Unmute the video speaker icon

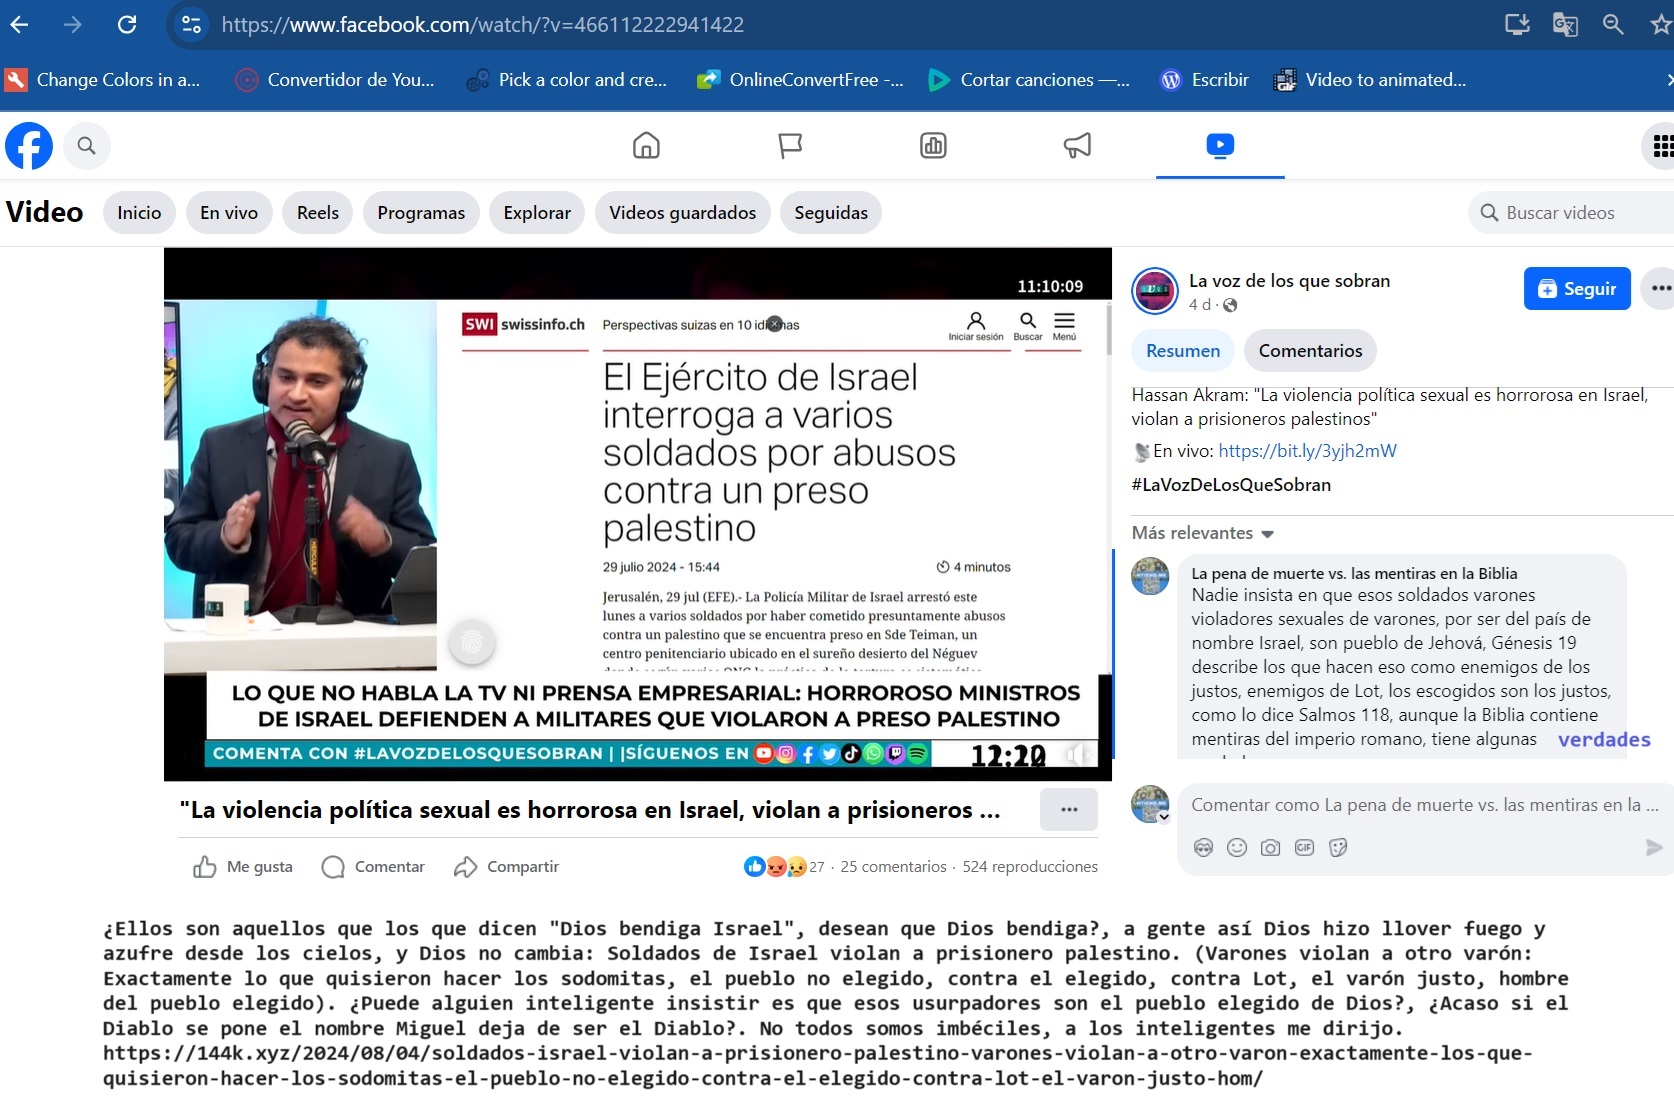(x=1076, y=754)
